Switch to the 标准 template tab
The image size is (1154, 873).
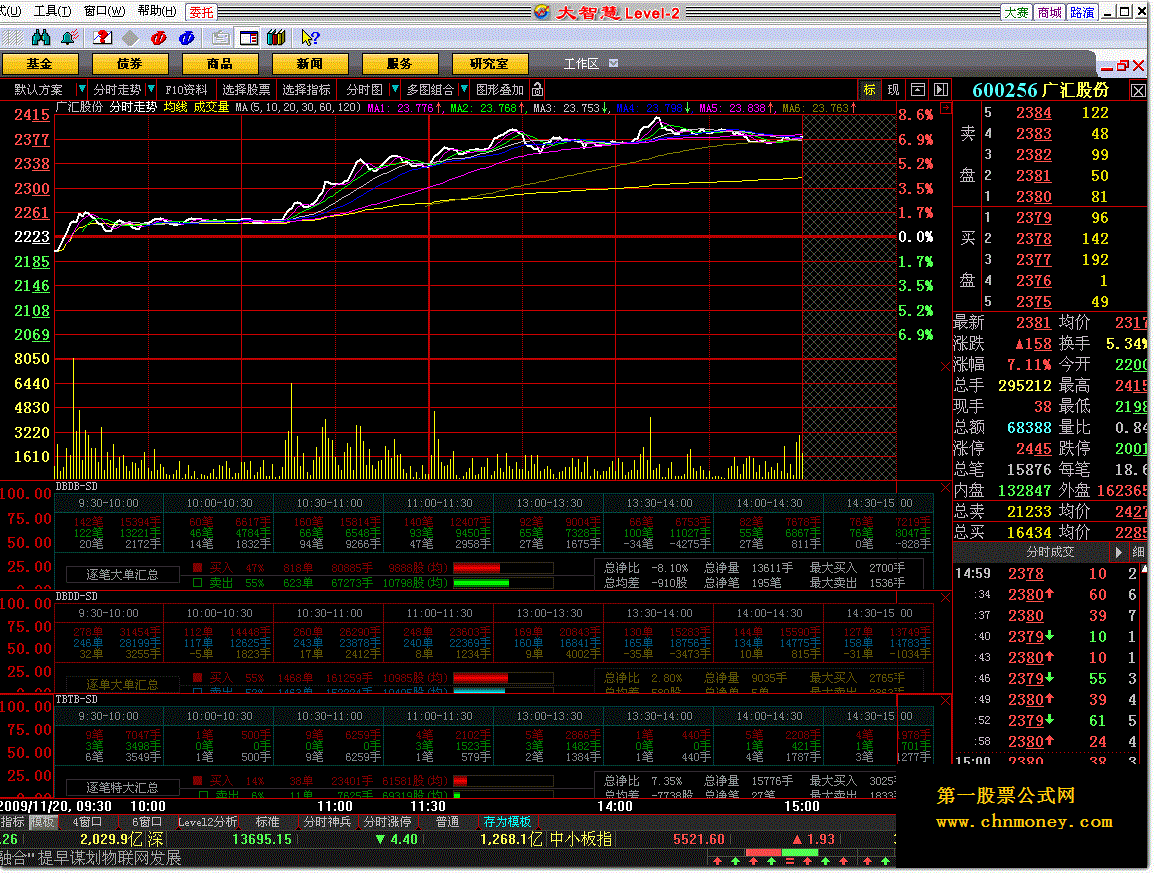pos(267,822)
